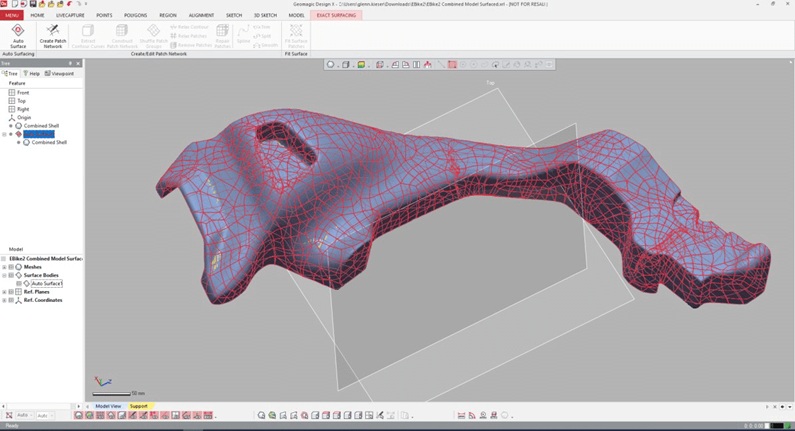Switch to the Viewpoint panel tab

pos(59,74)
